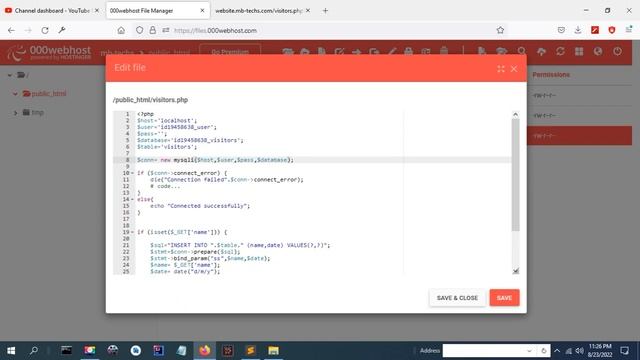The height and width of the screenshot is (360, 640).
Task: Expand the tmp folder chevron
Action: tap(16, 113)
